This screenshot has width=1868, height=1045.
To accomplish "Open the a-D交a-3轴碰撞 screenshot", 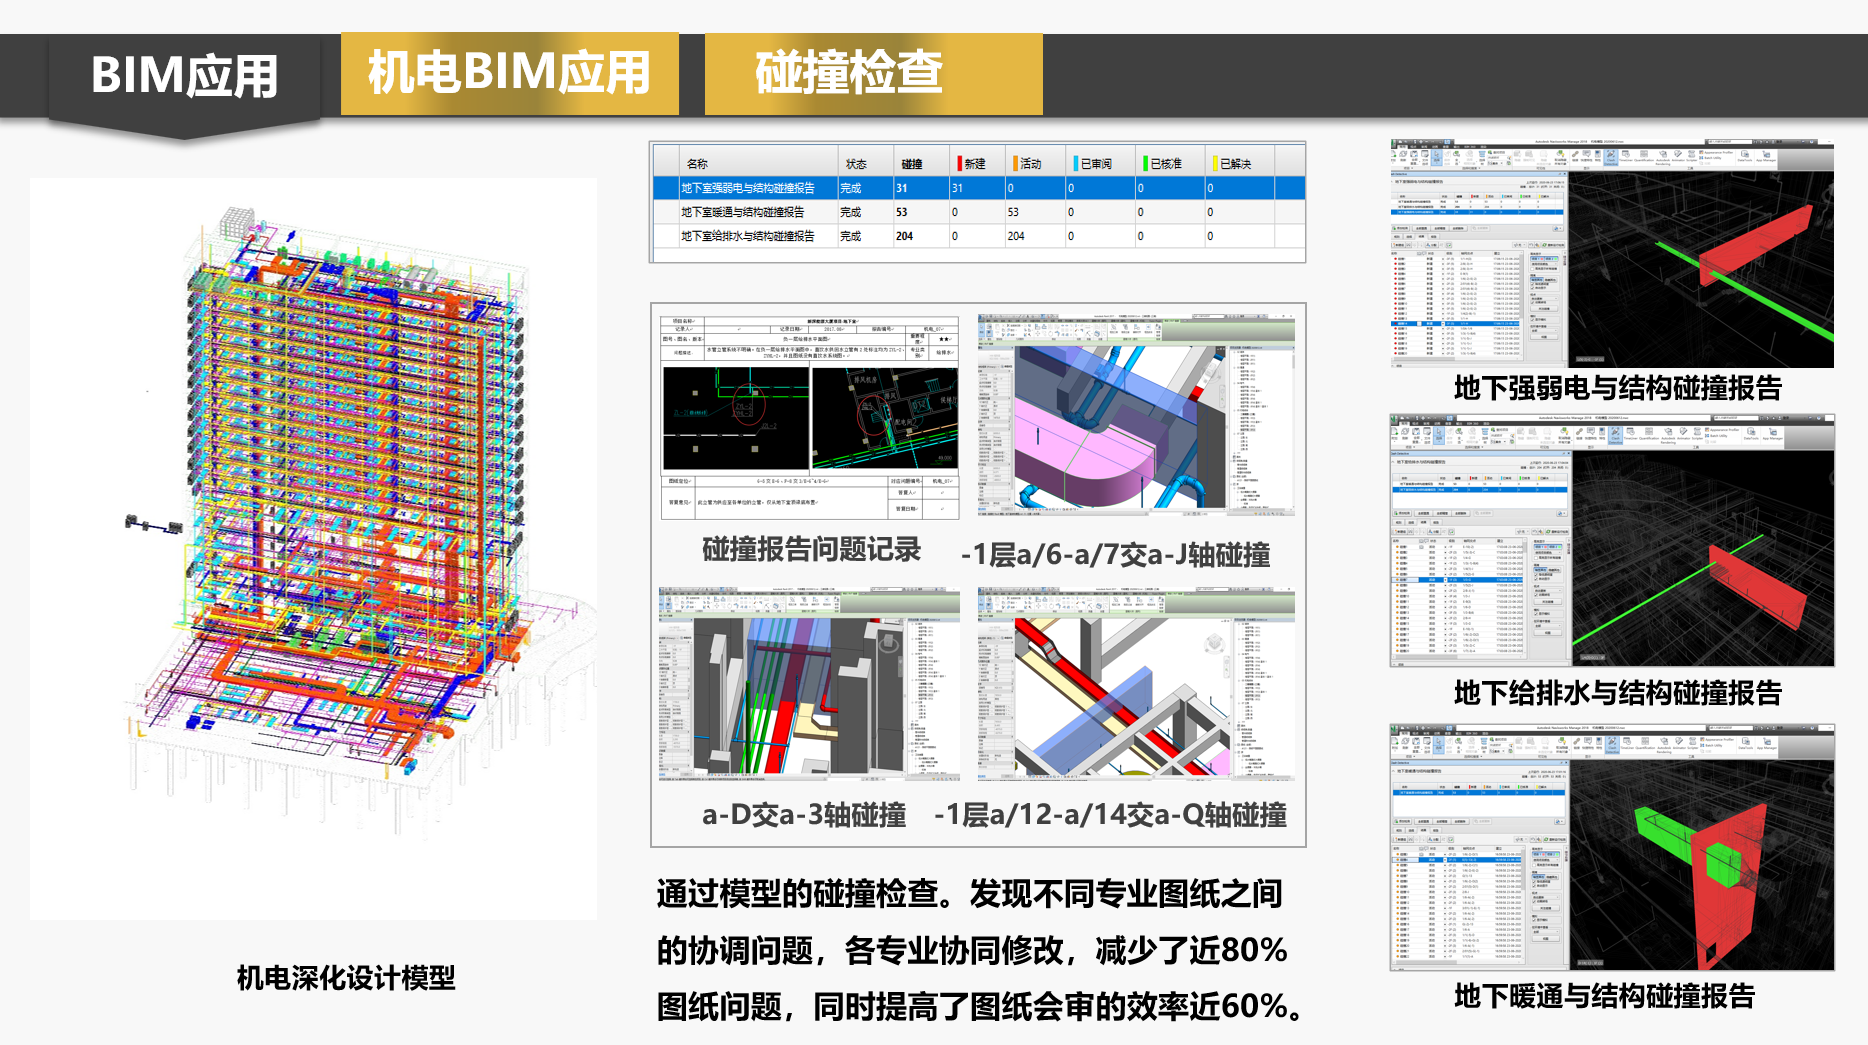I will (x=809, y=684).
